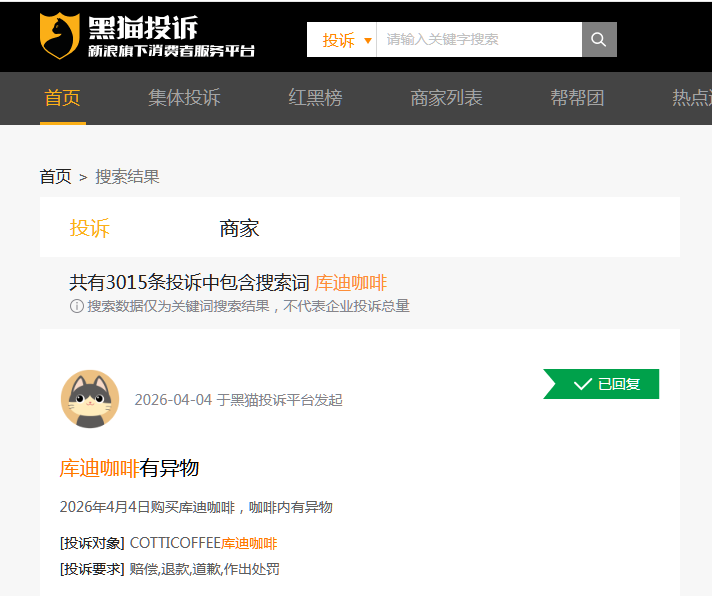Open the 帮帮团 navigation tab
This screenshot has height=596, width=712.
pos(577,98)
